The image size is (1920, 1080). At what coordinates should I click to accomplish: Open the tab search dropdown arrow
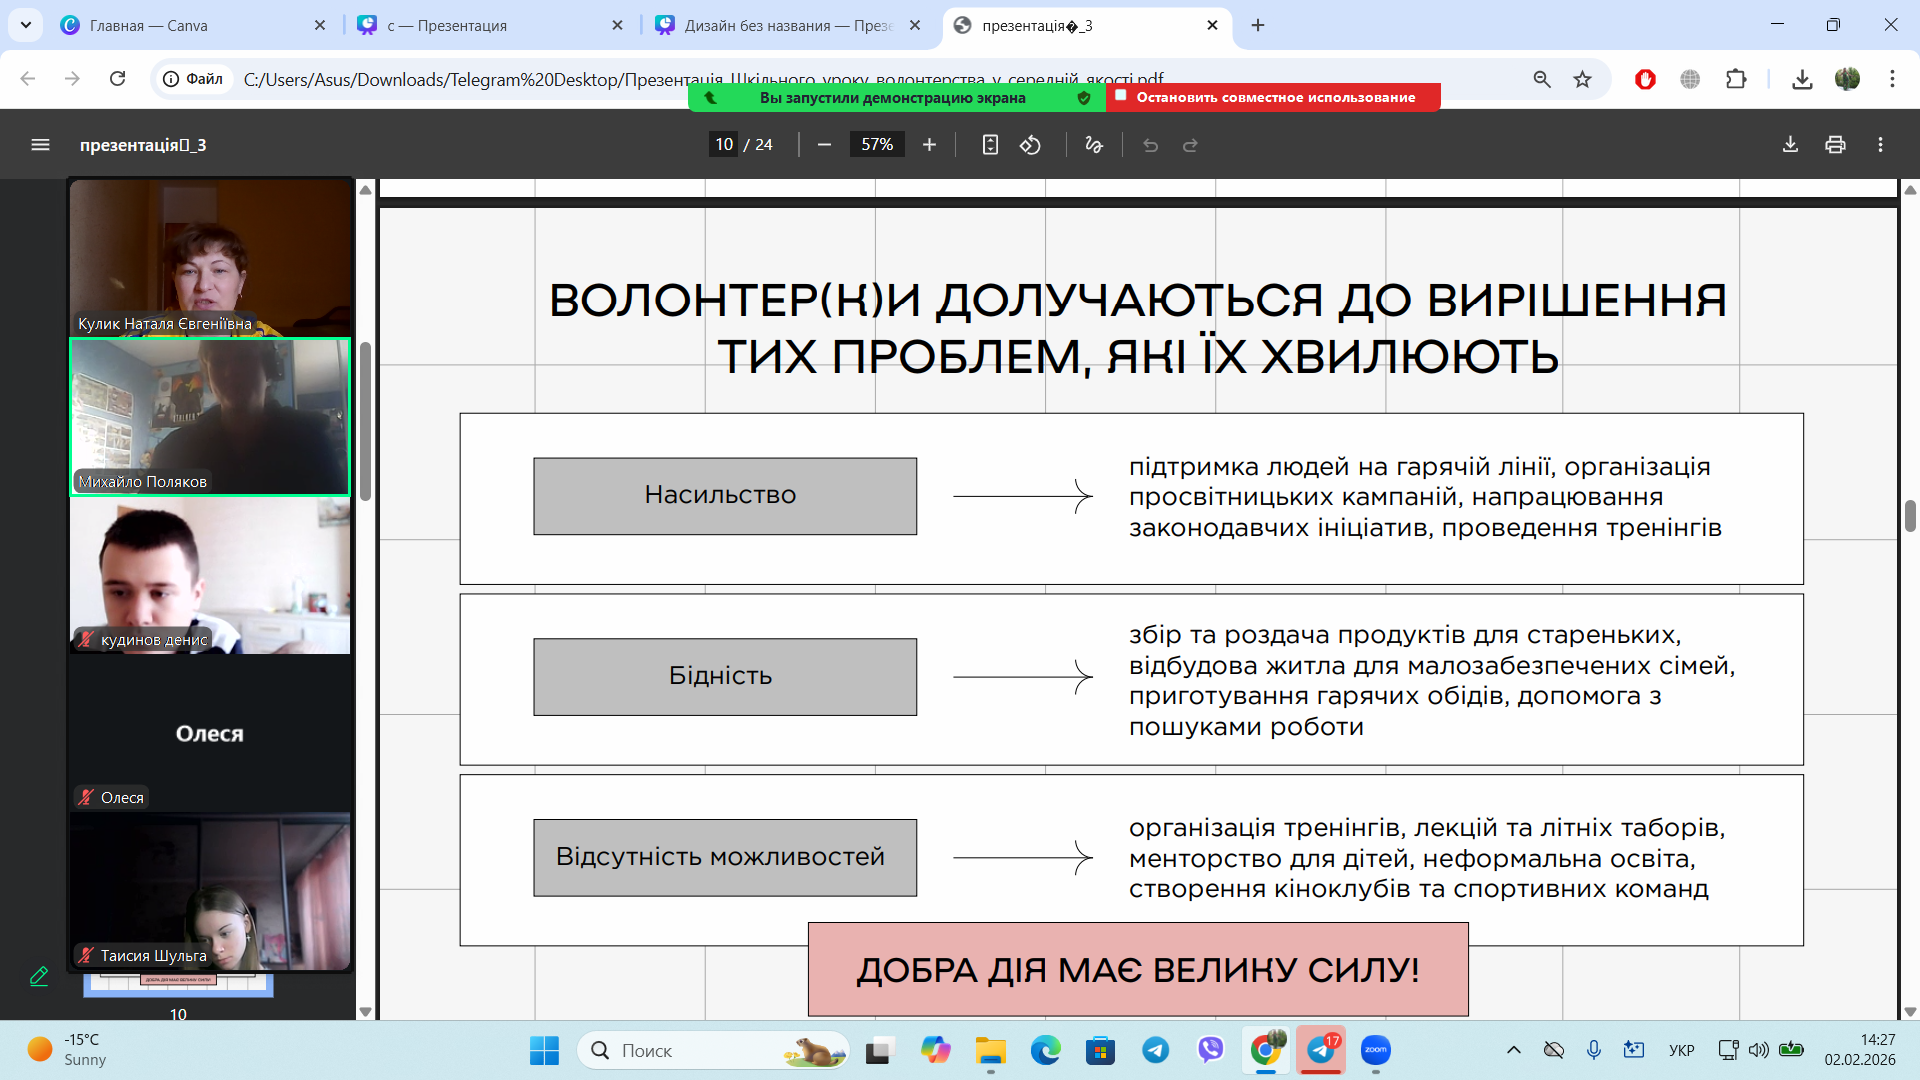(26, 25)
